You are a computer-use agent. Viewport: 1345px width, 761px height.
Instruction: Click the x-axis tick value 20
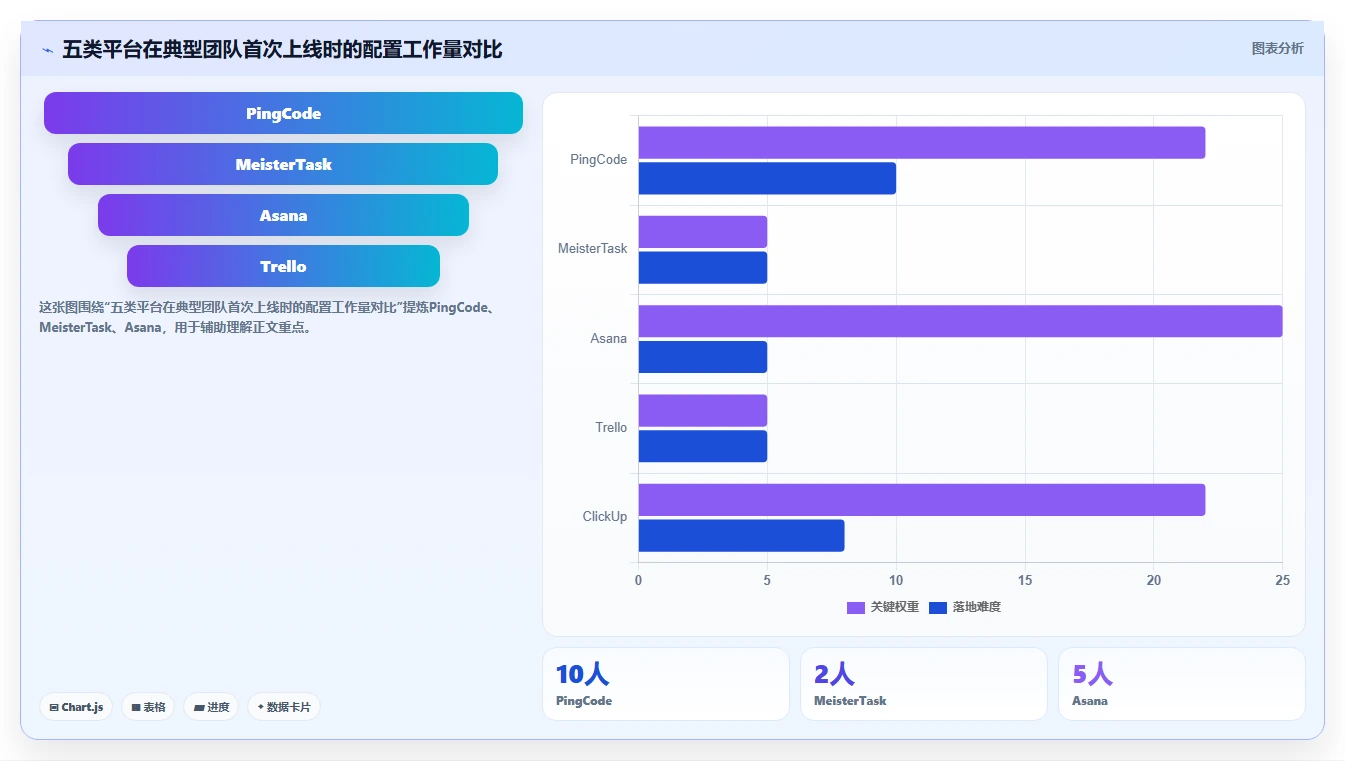click(1154, 580)
